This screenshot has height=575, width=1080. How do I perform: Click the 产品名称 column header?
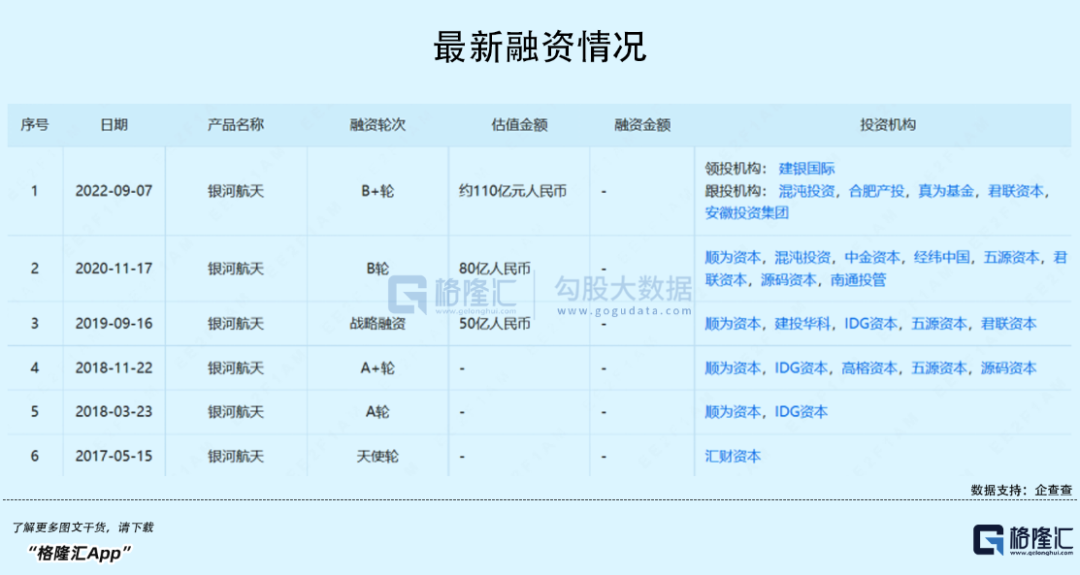click(x=236, y=125)
